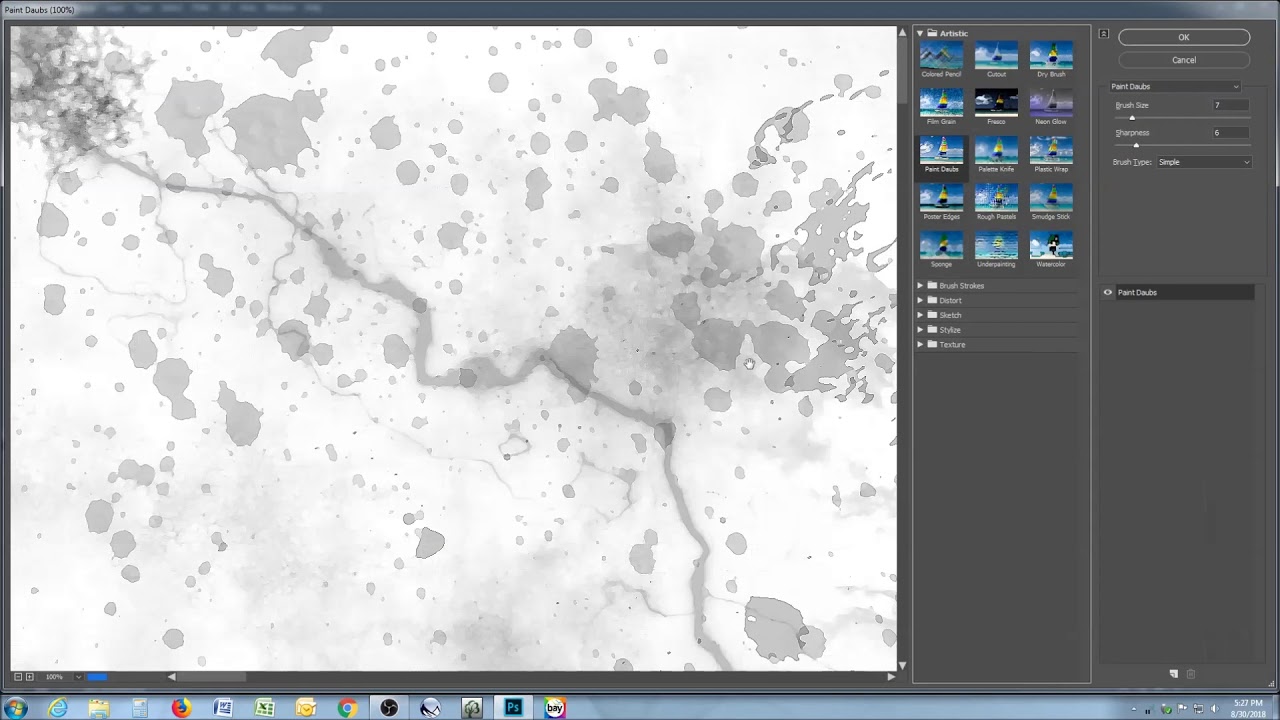This screenshot has width=1280, height=720.
Task: Open Google Chrome from the taskbar
Action: (347, 708)
